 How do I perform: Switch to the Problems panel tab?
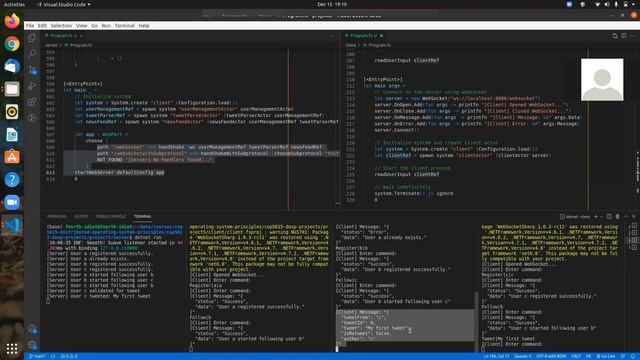coord(56,217)
